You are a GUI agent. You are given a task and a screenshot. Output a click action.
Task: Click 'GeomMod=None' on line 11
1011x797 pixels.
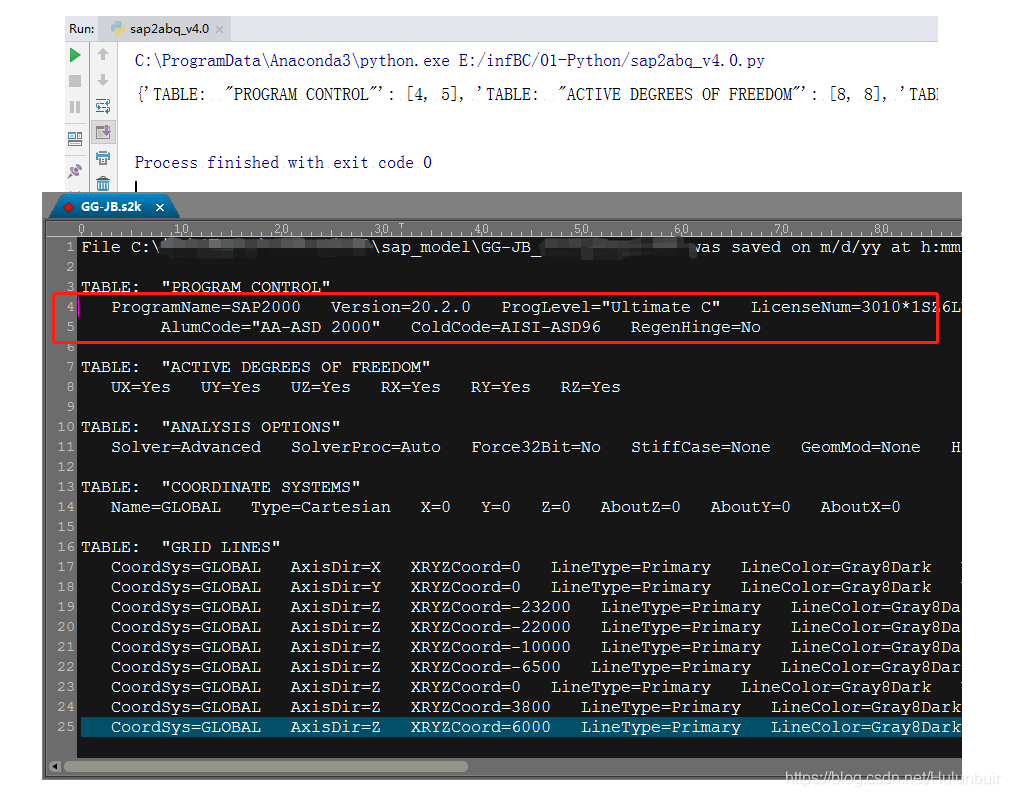pos(860,447)
